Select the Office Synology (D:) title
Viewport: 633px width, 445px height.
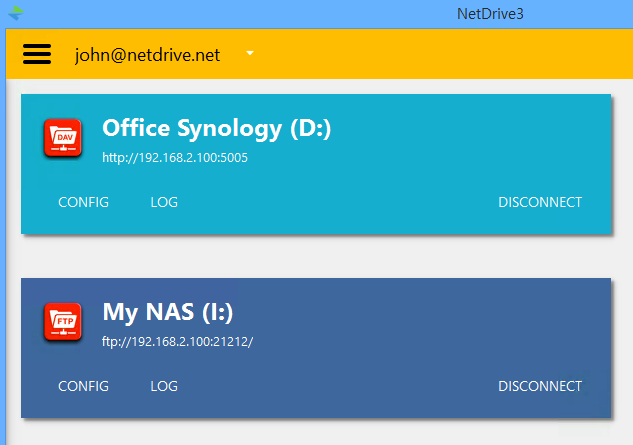click(x=216, y=129)
